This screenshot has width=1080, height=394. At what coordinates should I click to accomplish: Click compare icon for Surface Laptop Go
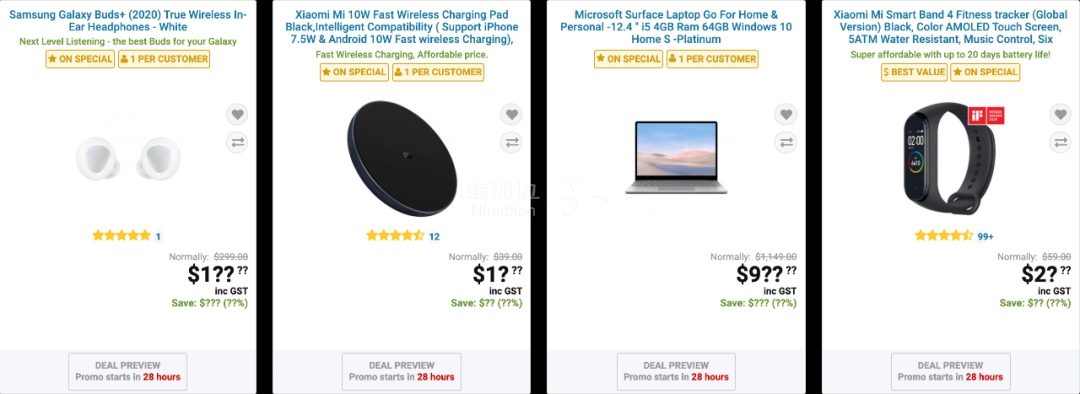point(785,143)
